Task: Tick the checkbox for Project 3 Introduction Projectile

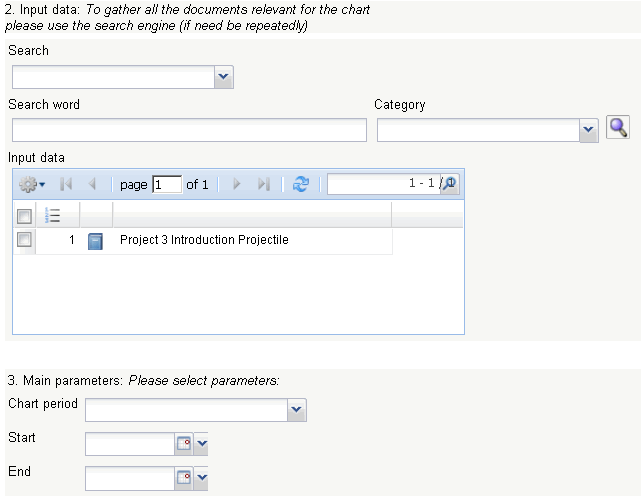Action: 25,240
